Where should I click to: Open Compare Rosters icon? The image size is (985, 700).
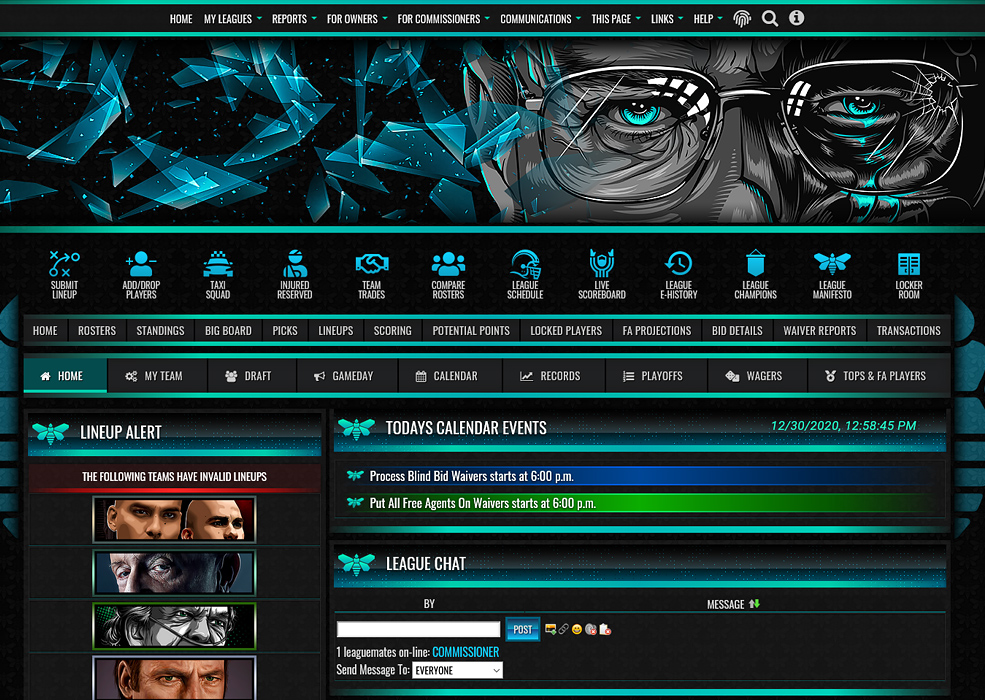point(448,275)
